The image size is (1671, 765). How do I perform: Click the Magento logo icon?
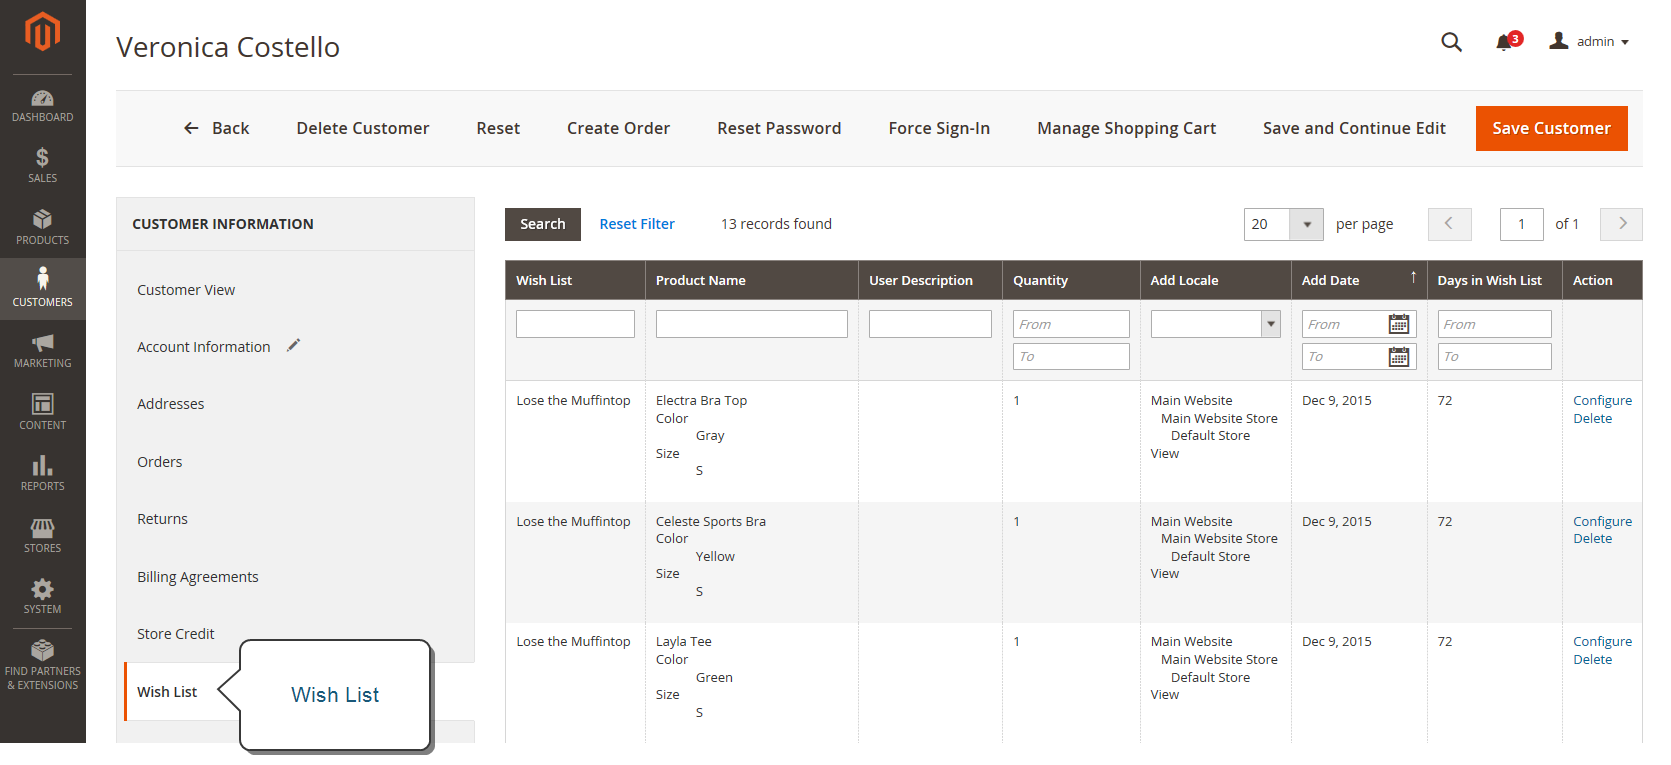point(42,32)
